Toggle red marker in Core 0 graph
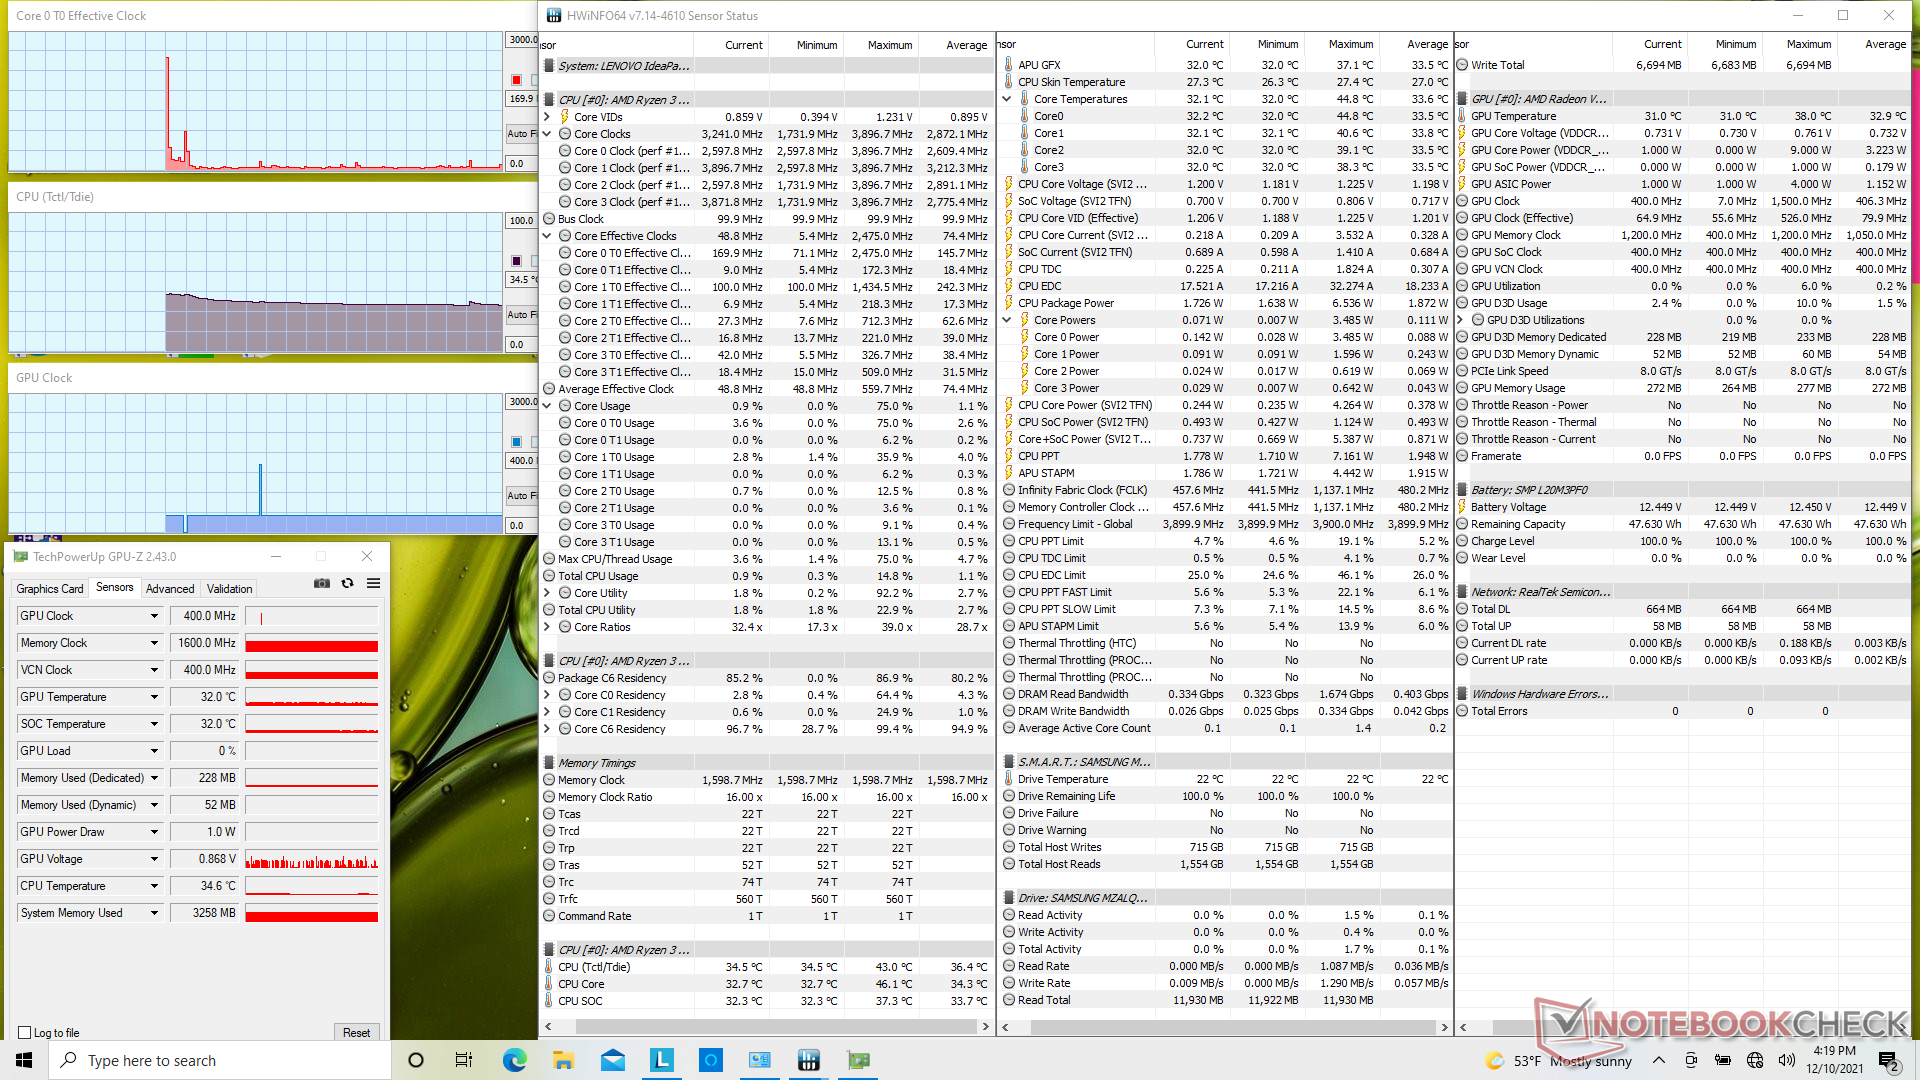This screenshot has width=1920, height=1080. coord(516,80)
